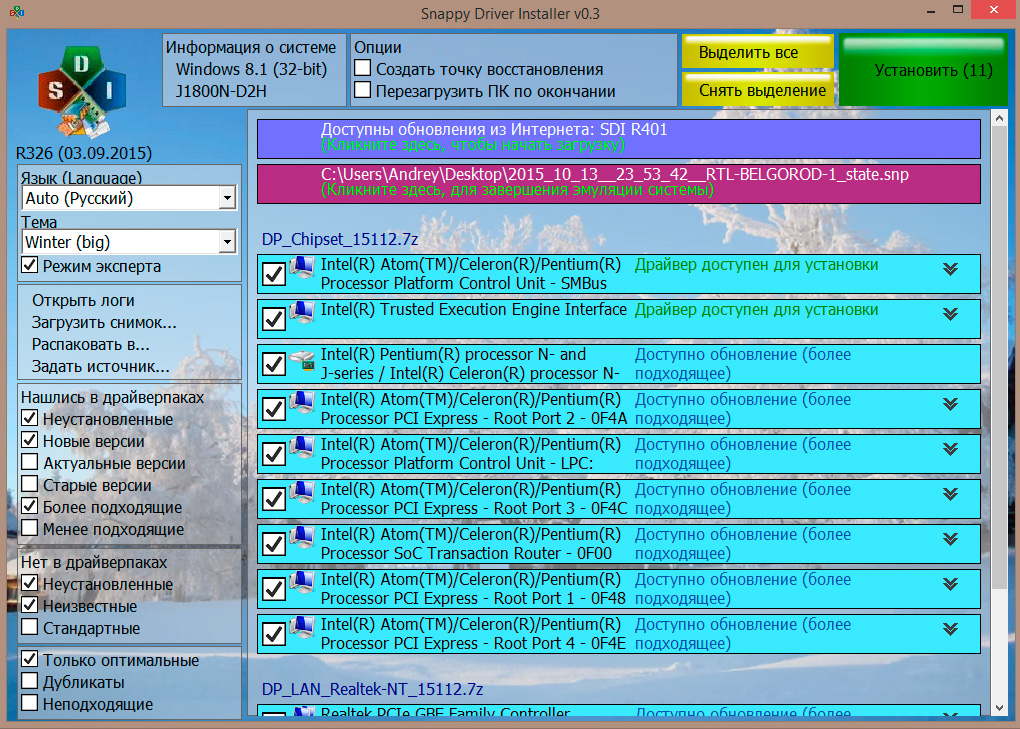This screenshot has width=1020, height=729.
Task: Click the device icon beside the SoC Transaction Router
Action: [301, 543]
